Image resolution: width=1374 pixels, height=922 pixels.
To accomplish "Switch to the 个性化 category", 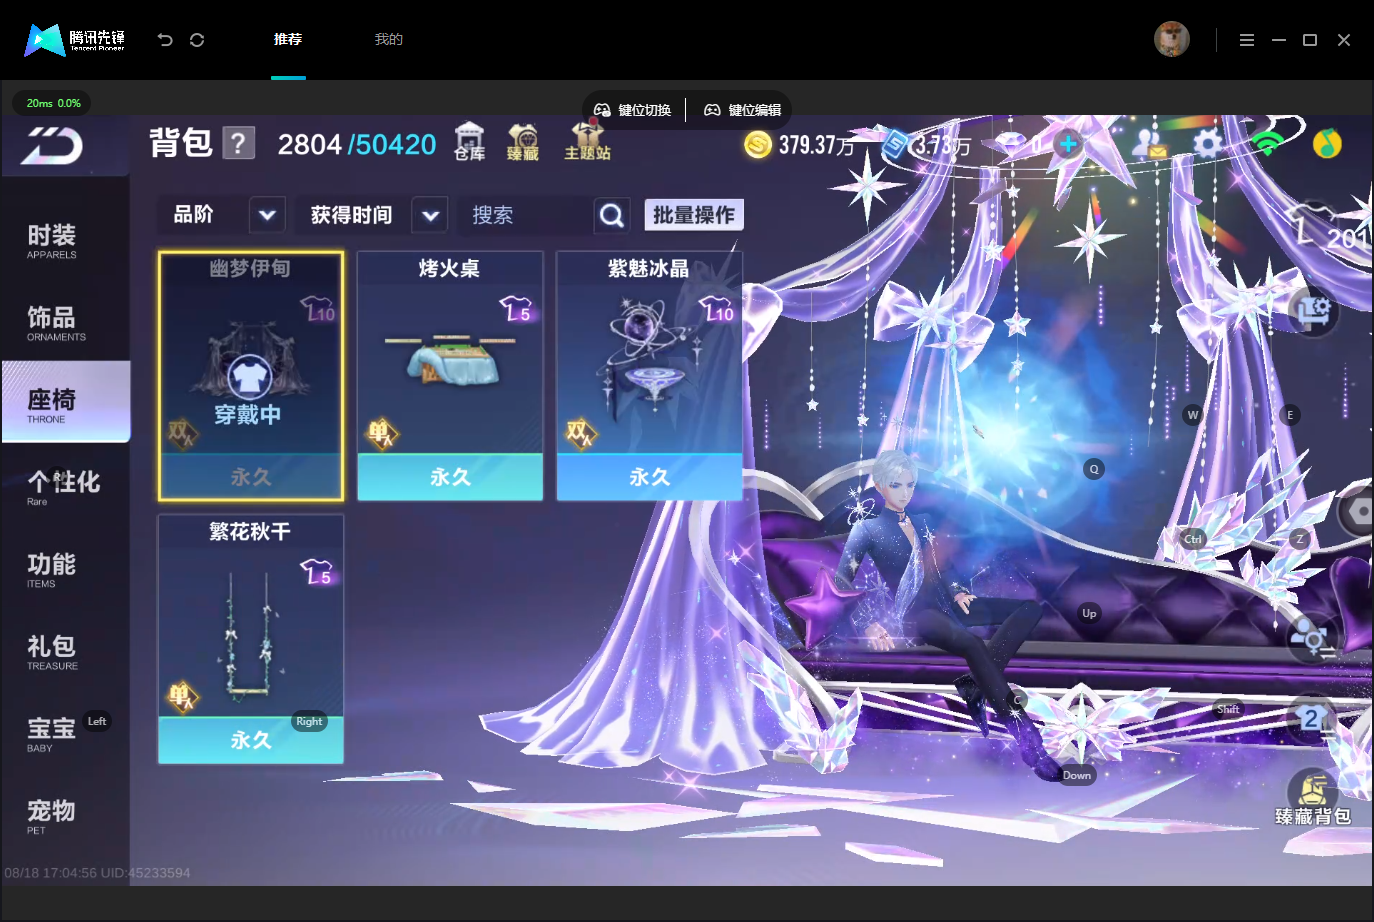I will 63,487.
